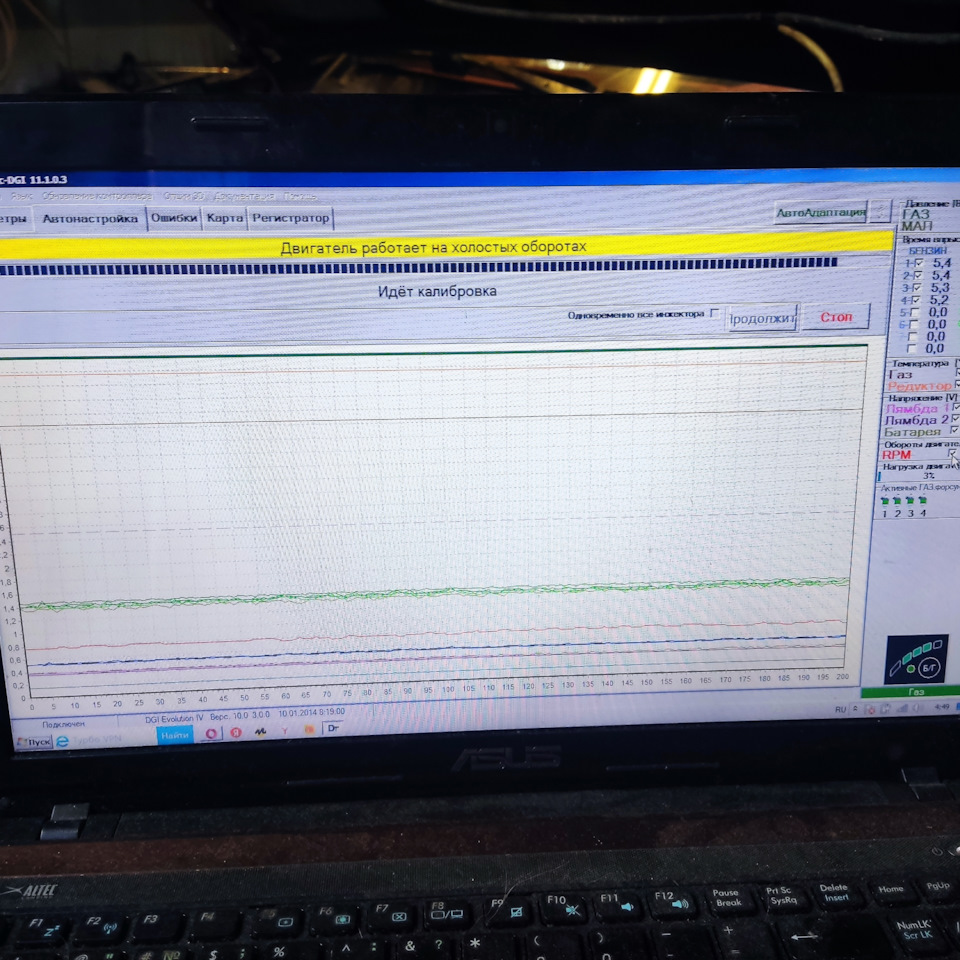Click the green Газ status bar
The height and width of the screenshot is (960, 960).
pos(910,692)
